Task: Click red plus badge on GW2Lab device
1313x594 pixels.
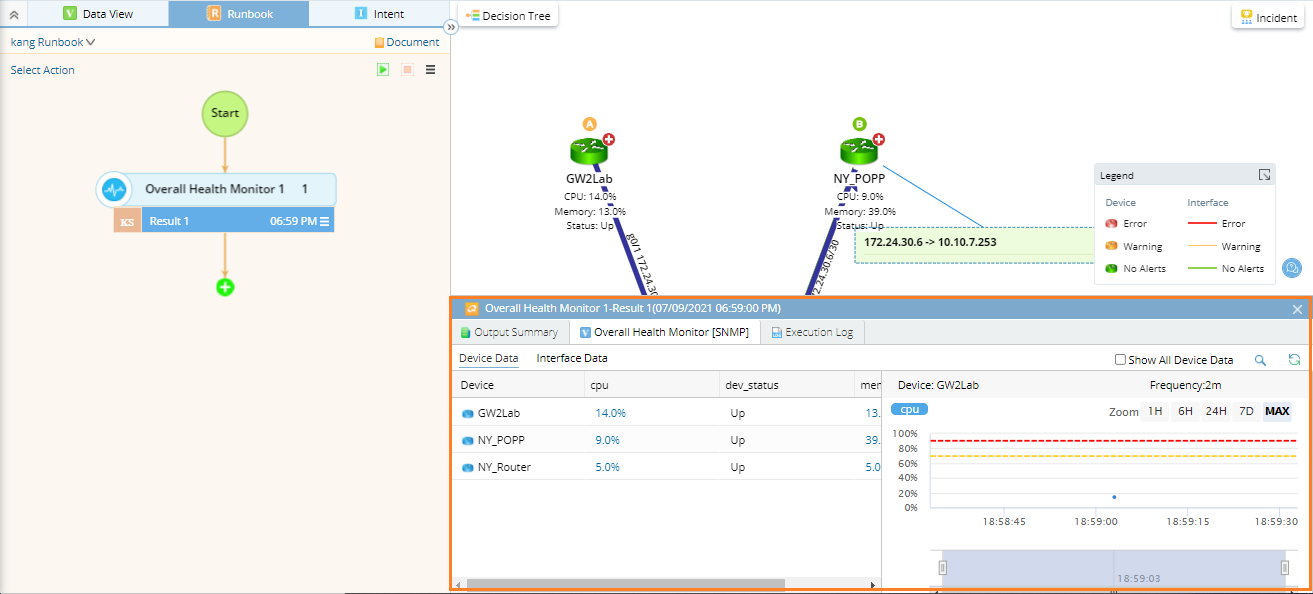Action: 609,140
